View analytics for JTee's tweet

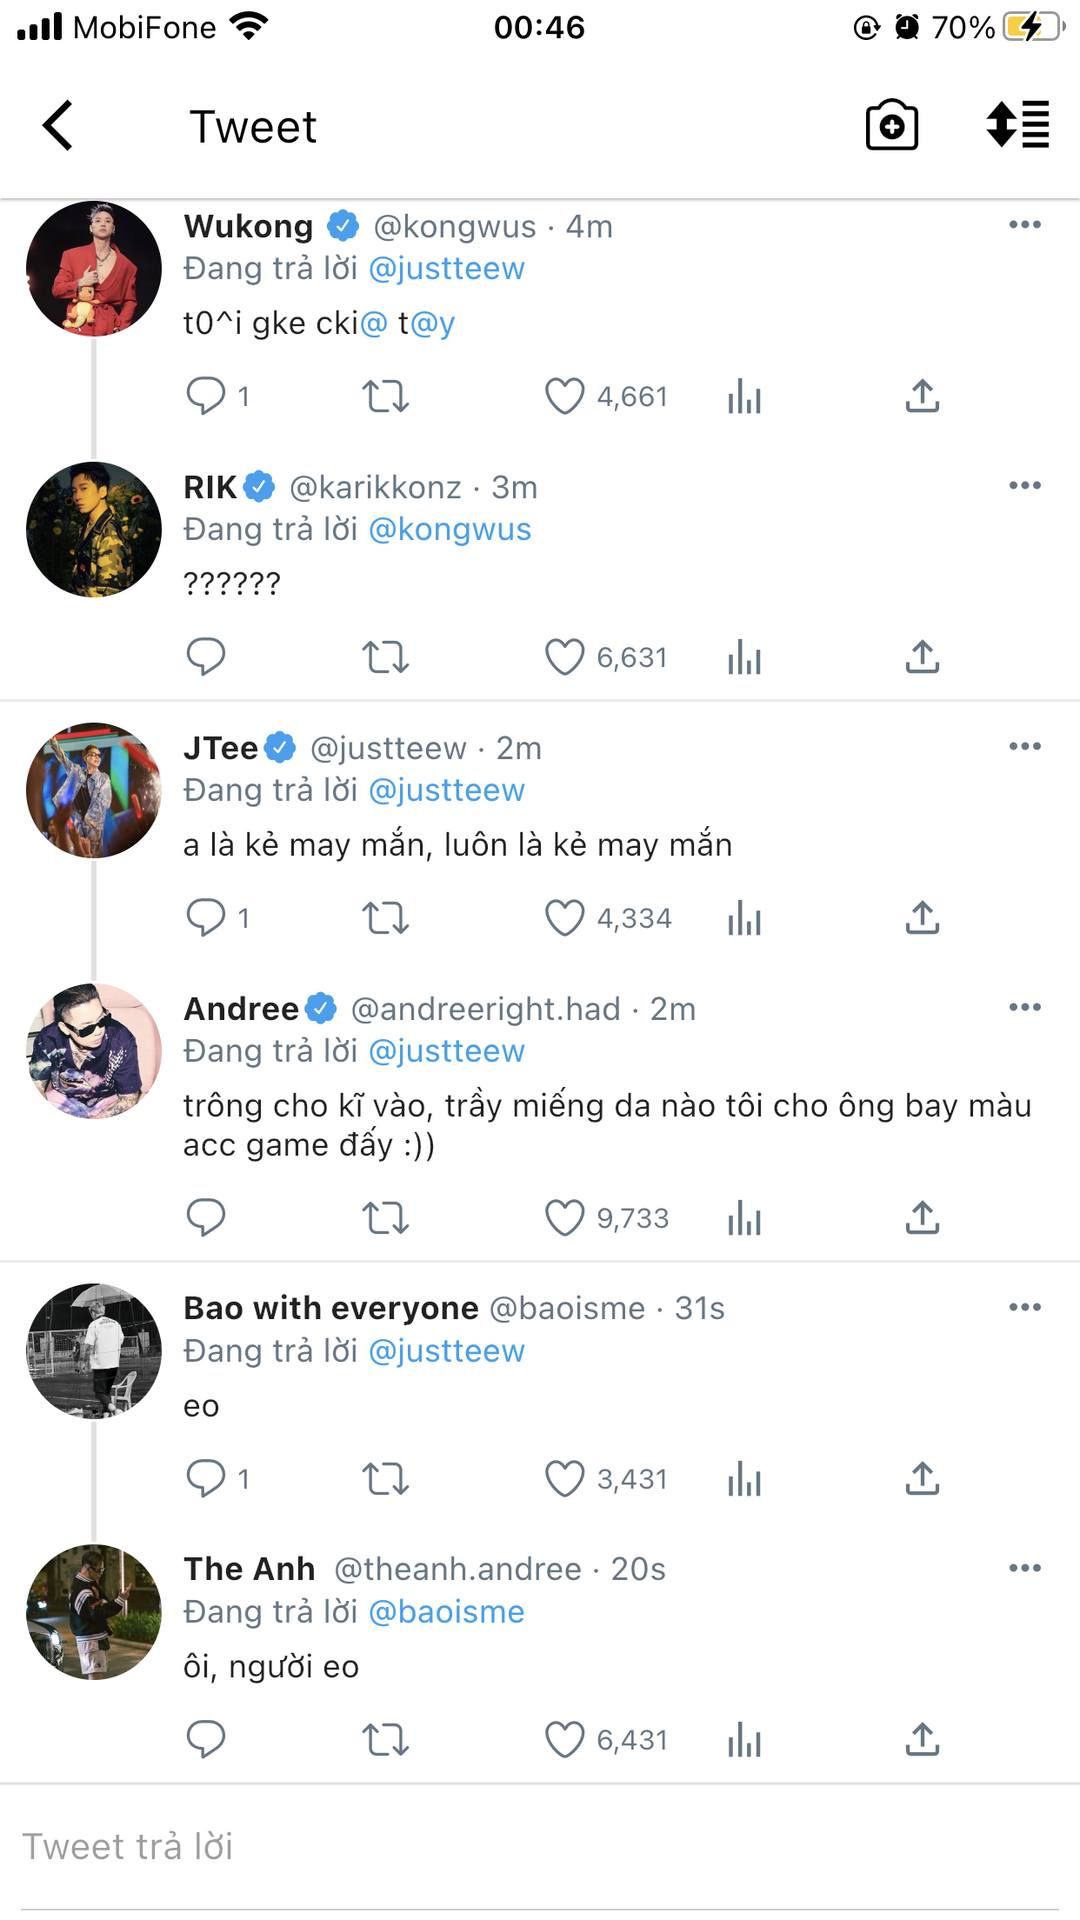[744, 918]
